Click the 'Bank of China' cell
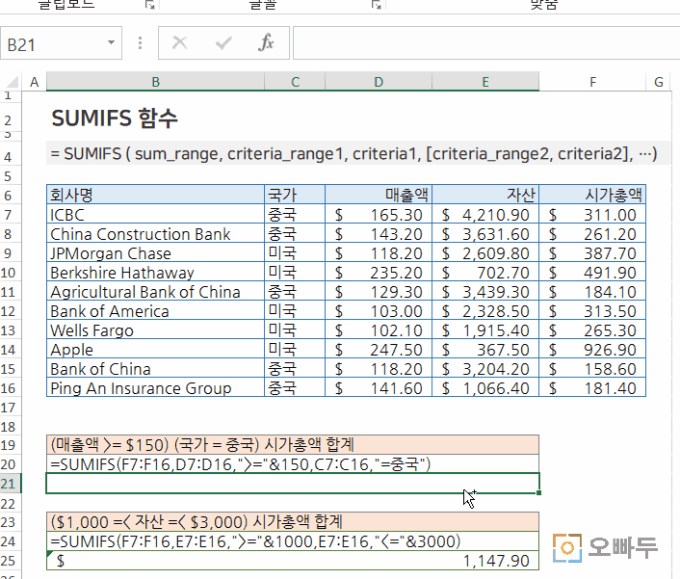The height and width of the screenshot is (579, 680). pos(155,369)
